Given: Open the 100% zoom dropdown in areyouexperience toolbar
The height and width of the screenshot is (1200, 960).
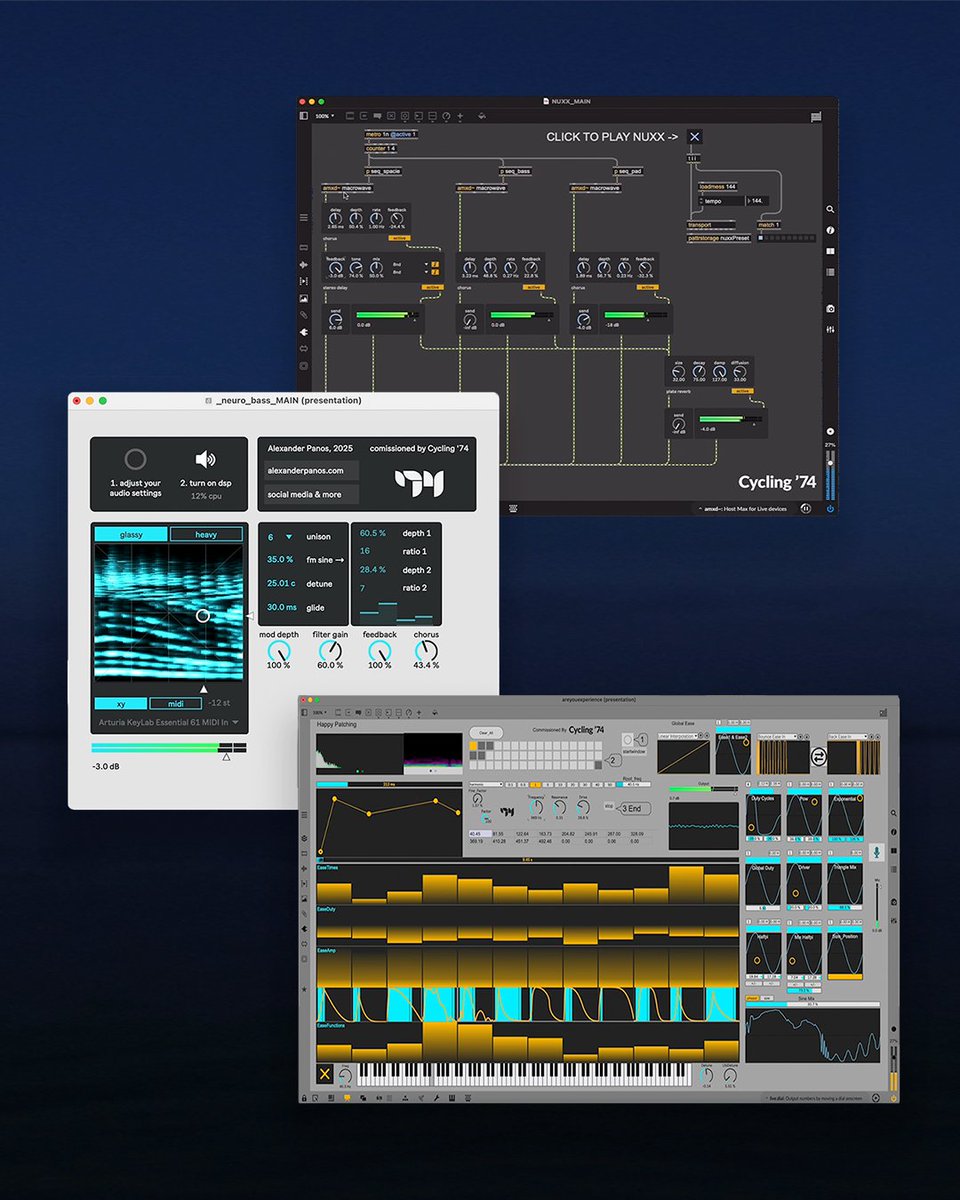Looking at the screenshot, I should pyautogui.click(x=318, y=712).
